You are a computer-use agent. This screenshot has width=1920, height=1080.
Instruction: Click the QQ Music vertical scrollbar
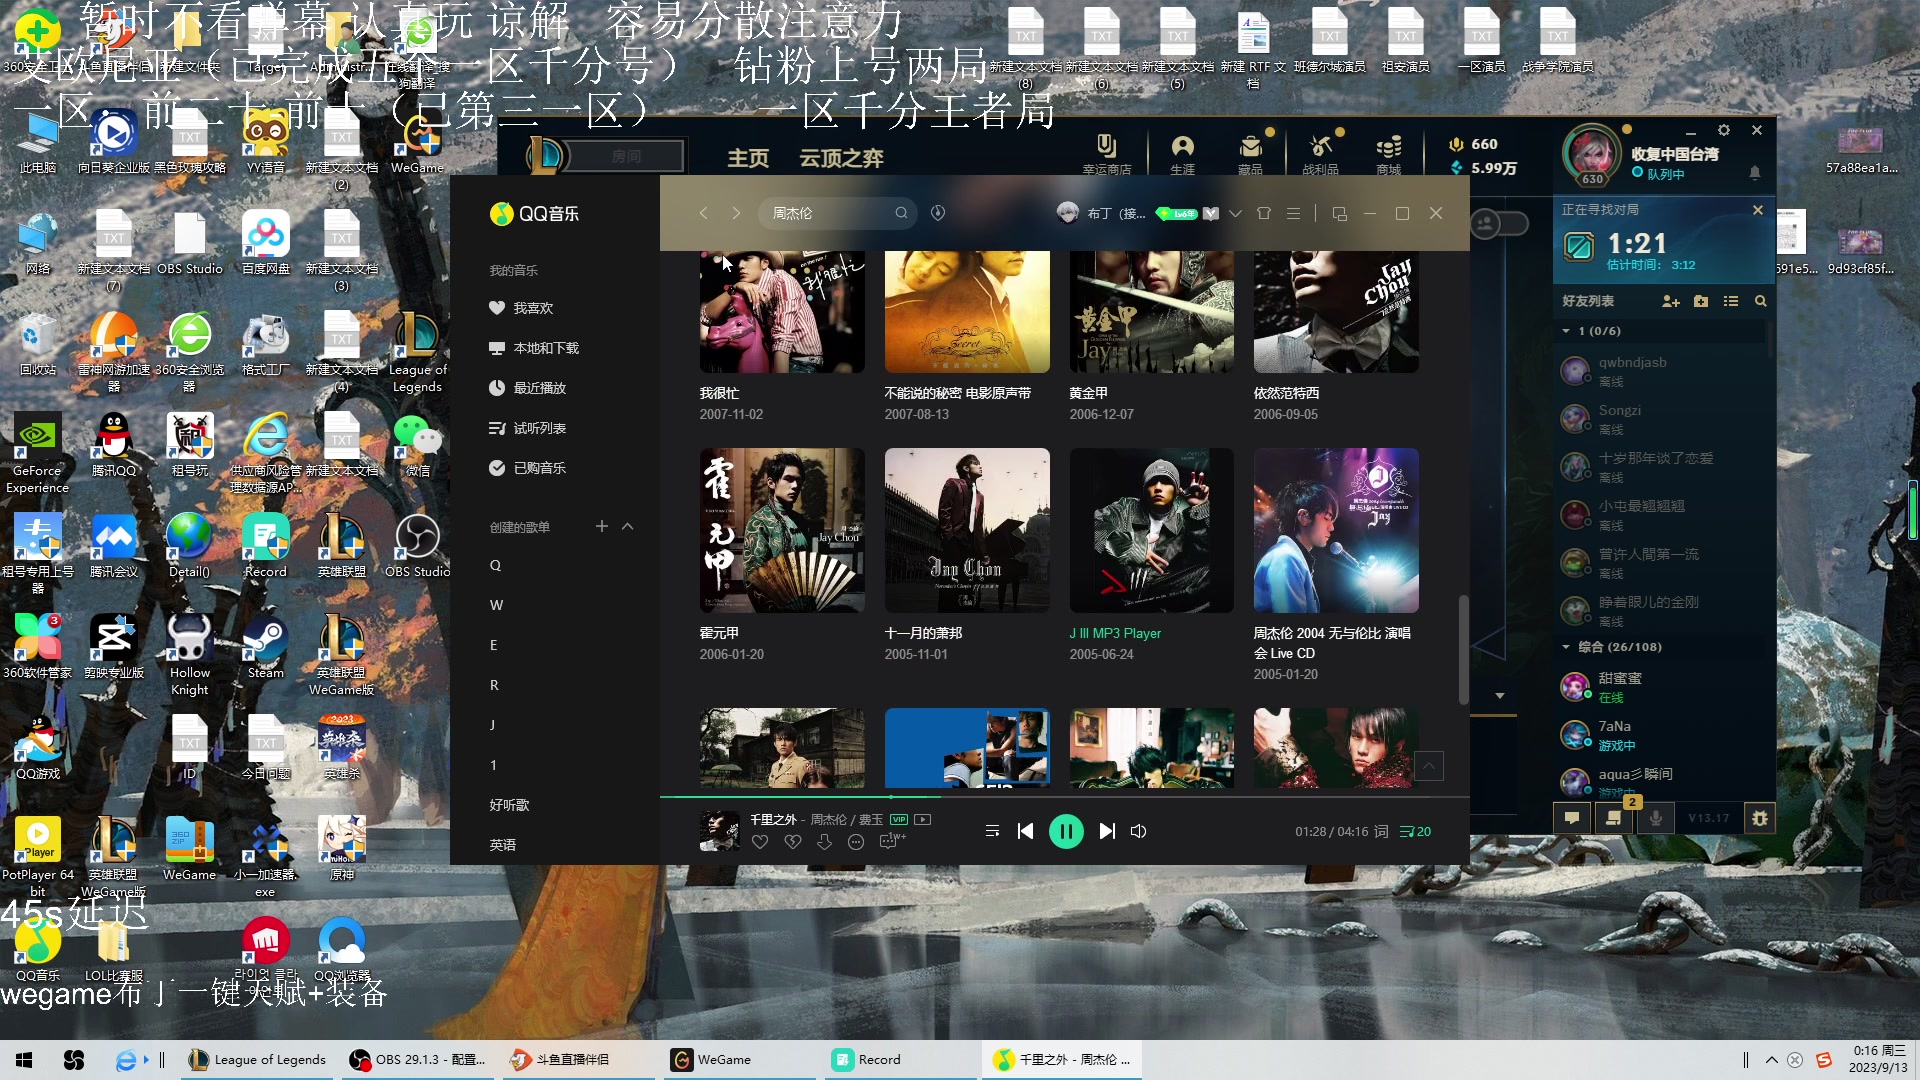point(1464,650)
